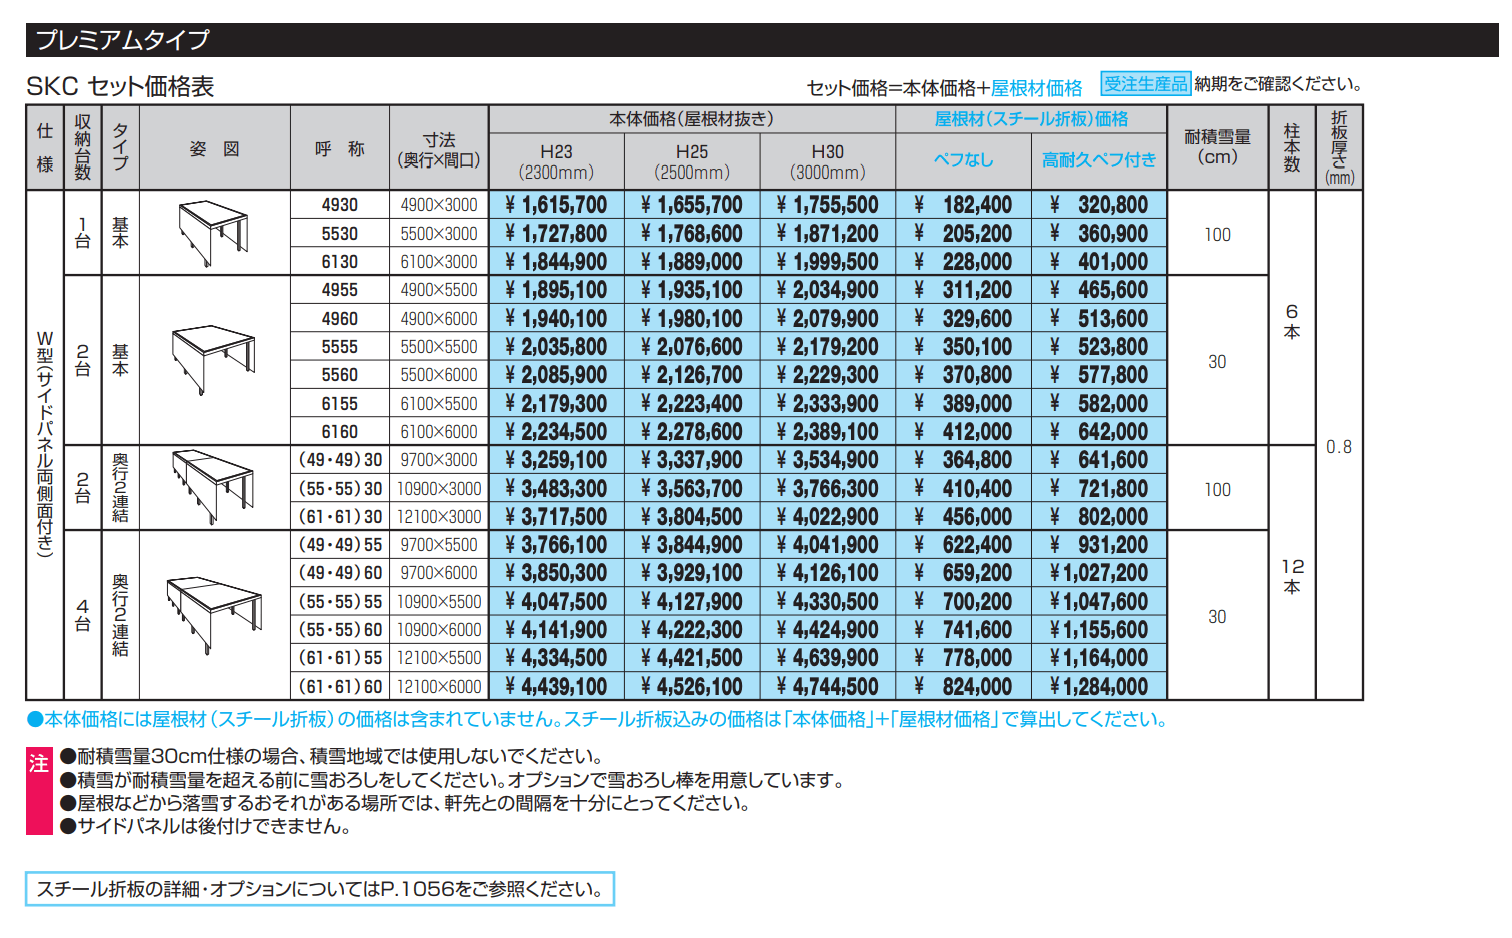Select the 高耐久ペフ付き column header
This screenshot has width=1512, height=938.
pyautogui.click(x=1100, y=160)
